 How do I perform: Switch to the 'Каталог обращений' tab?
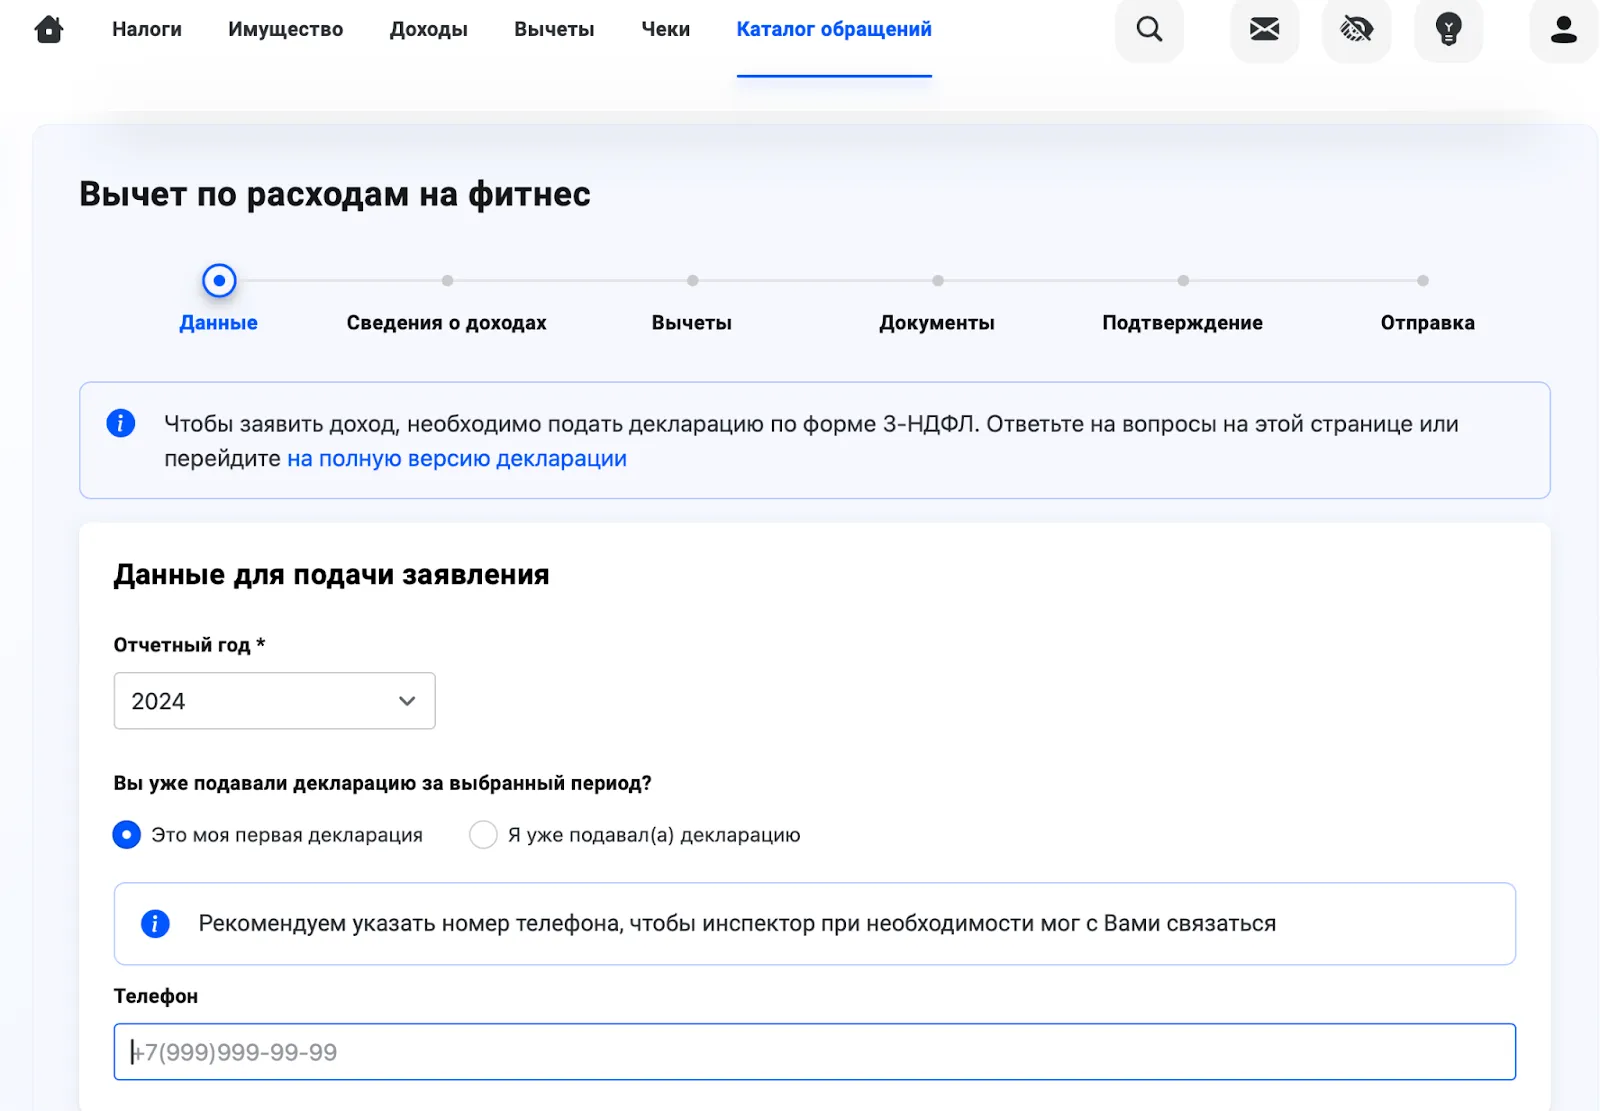(833, 29)
